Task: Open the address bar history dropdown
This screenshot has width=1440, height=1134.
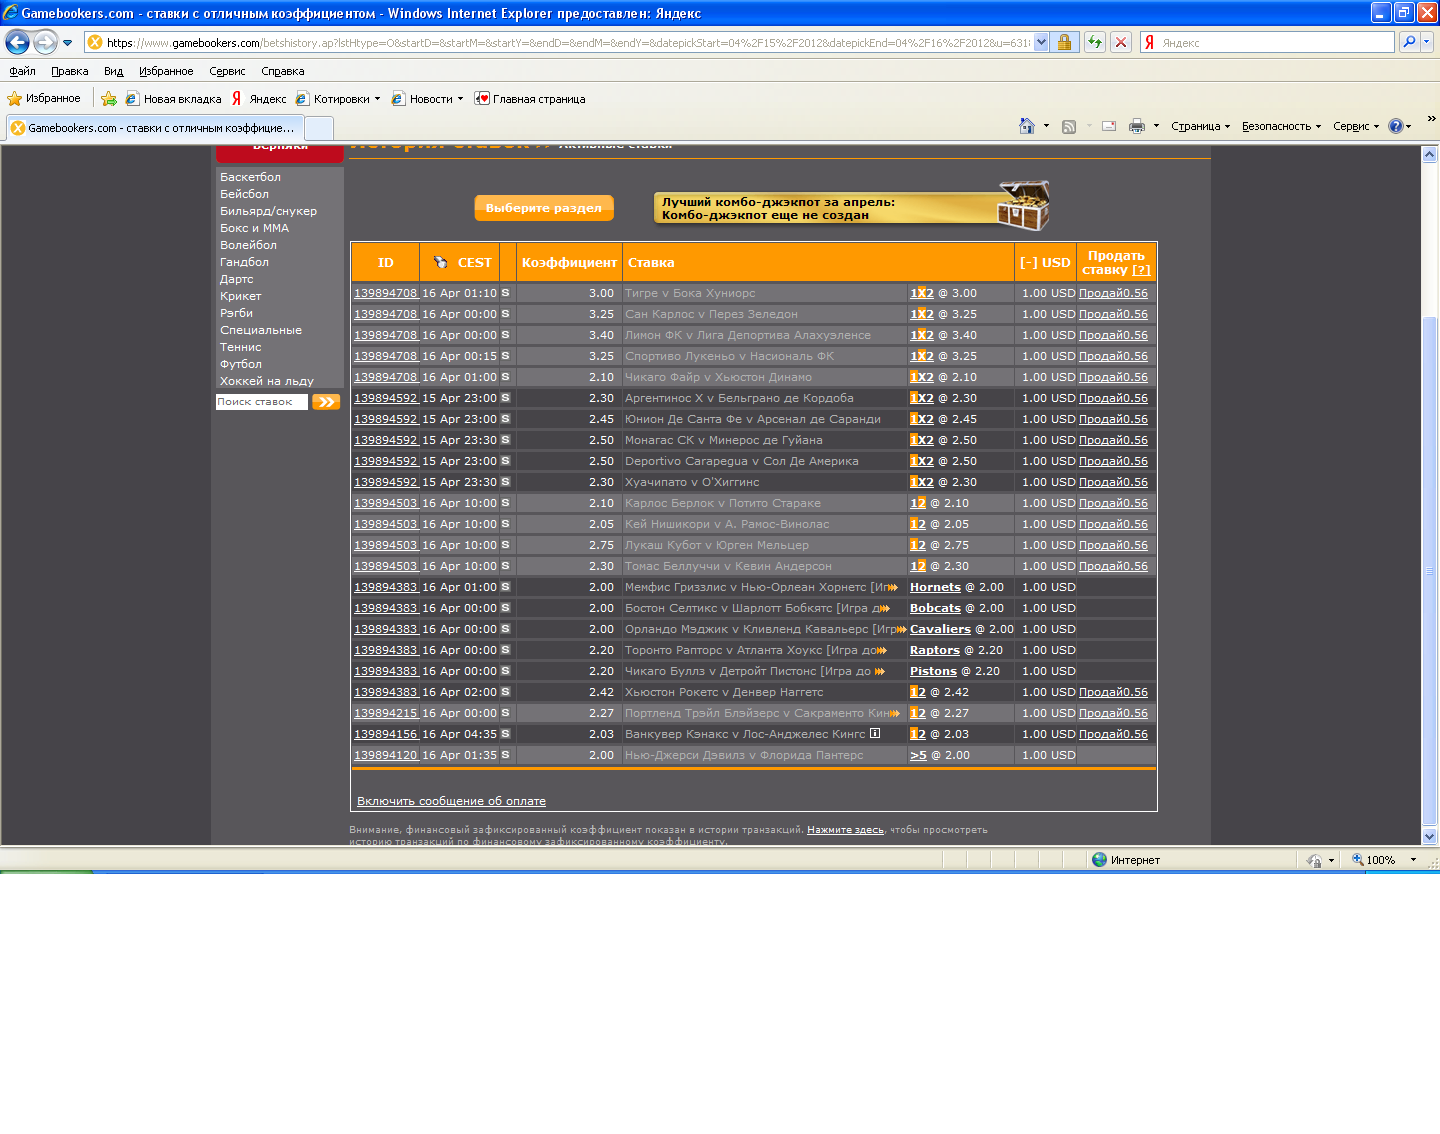Action: 1041,42
